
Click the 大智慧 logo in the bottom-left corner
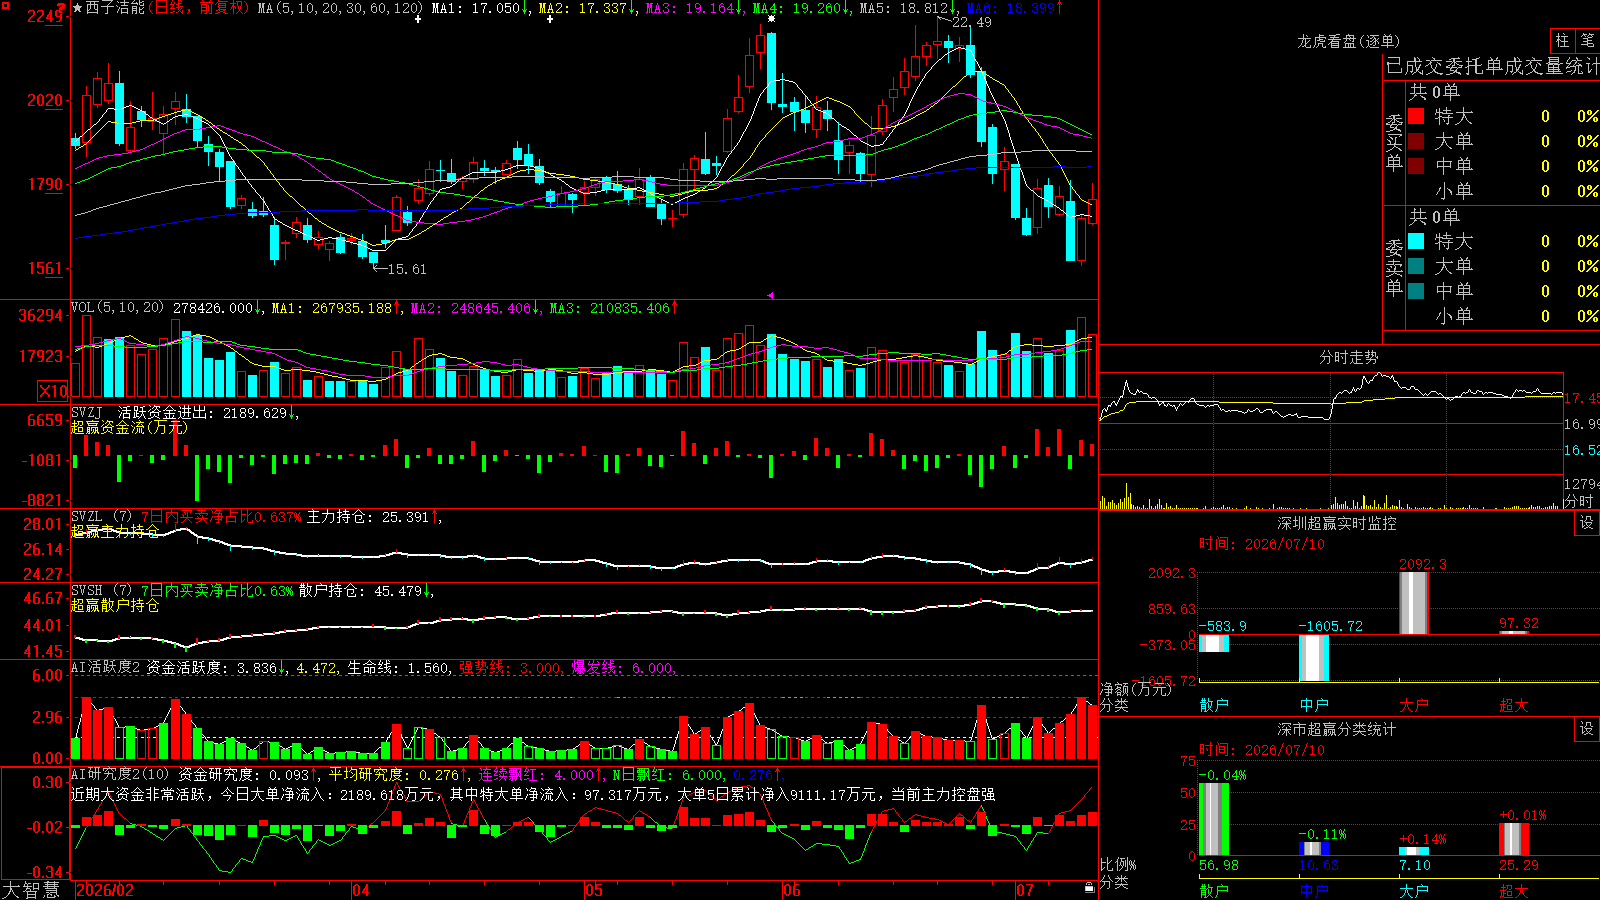[x=31, y=890]
